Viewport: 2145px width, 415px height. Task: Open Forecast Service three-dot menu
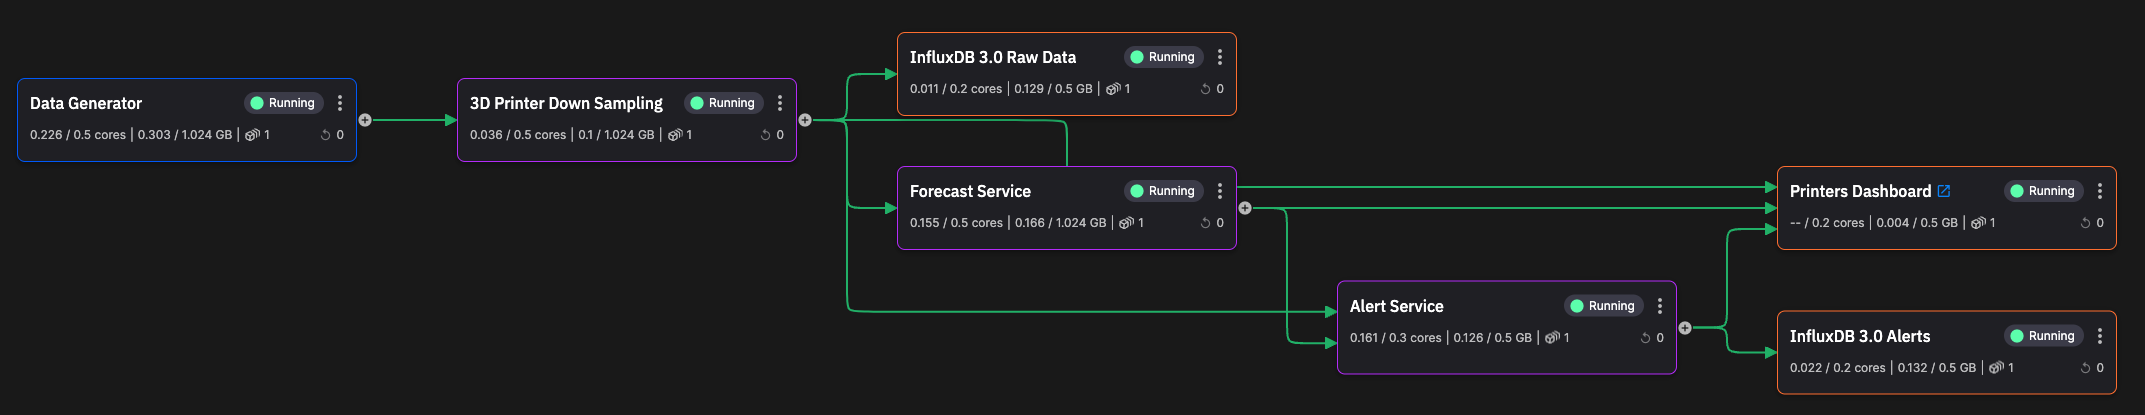coord(1220,191)
